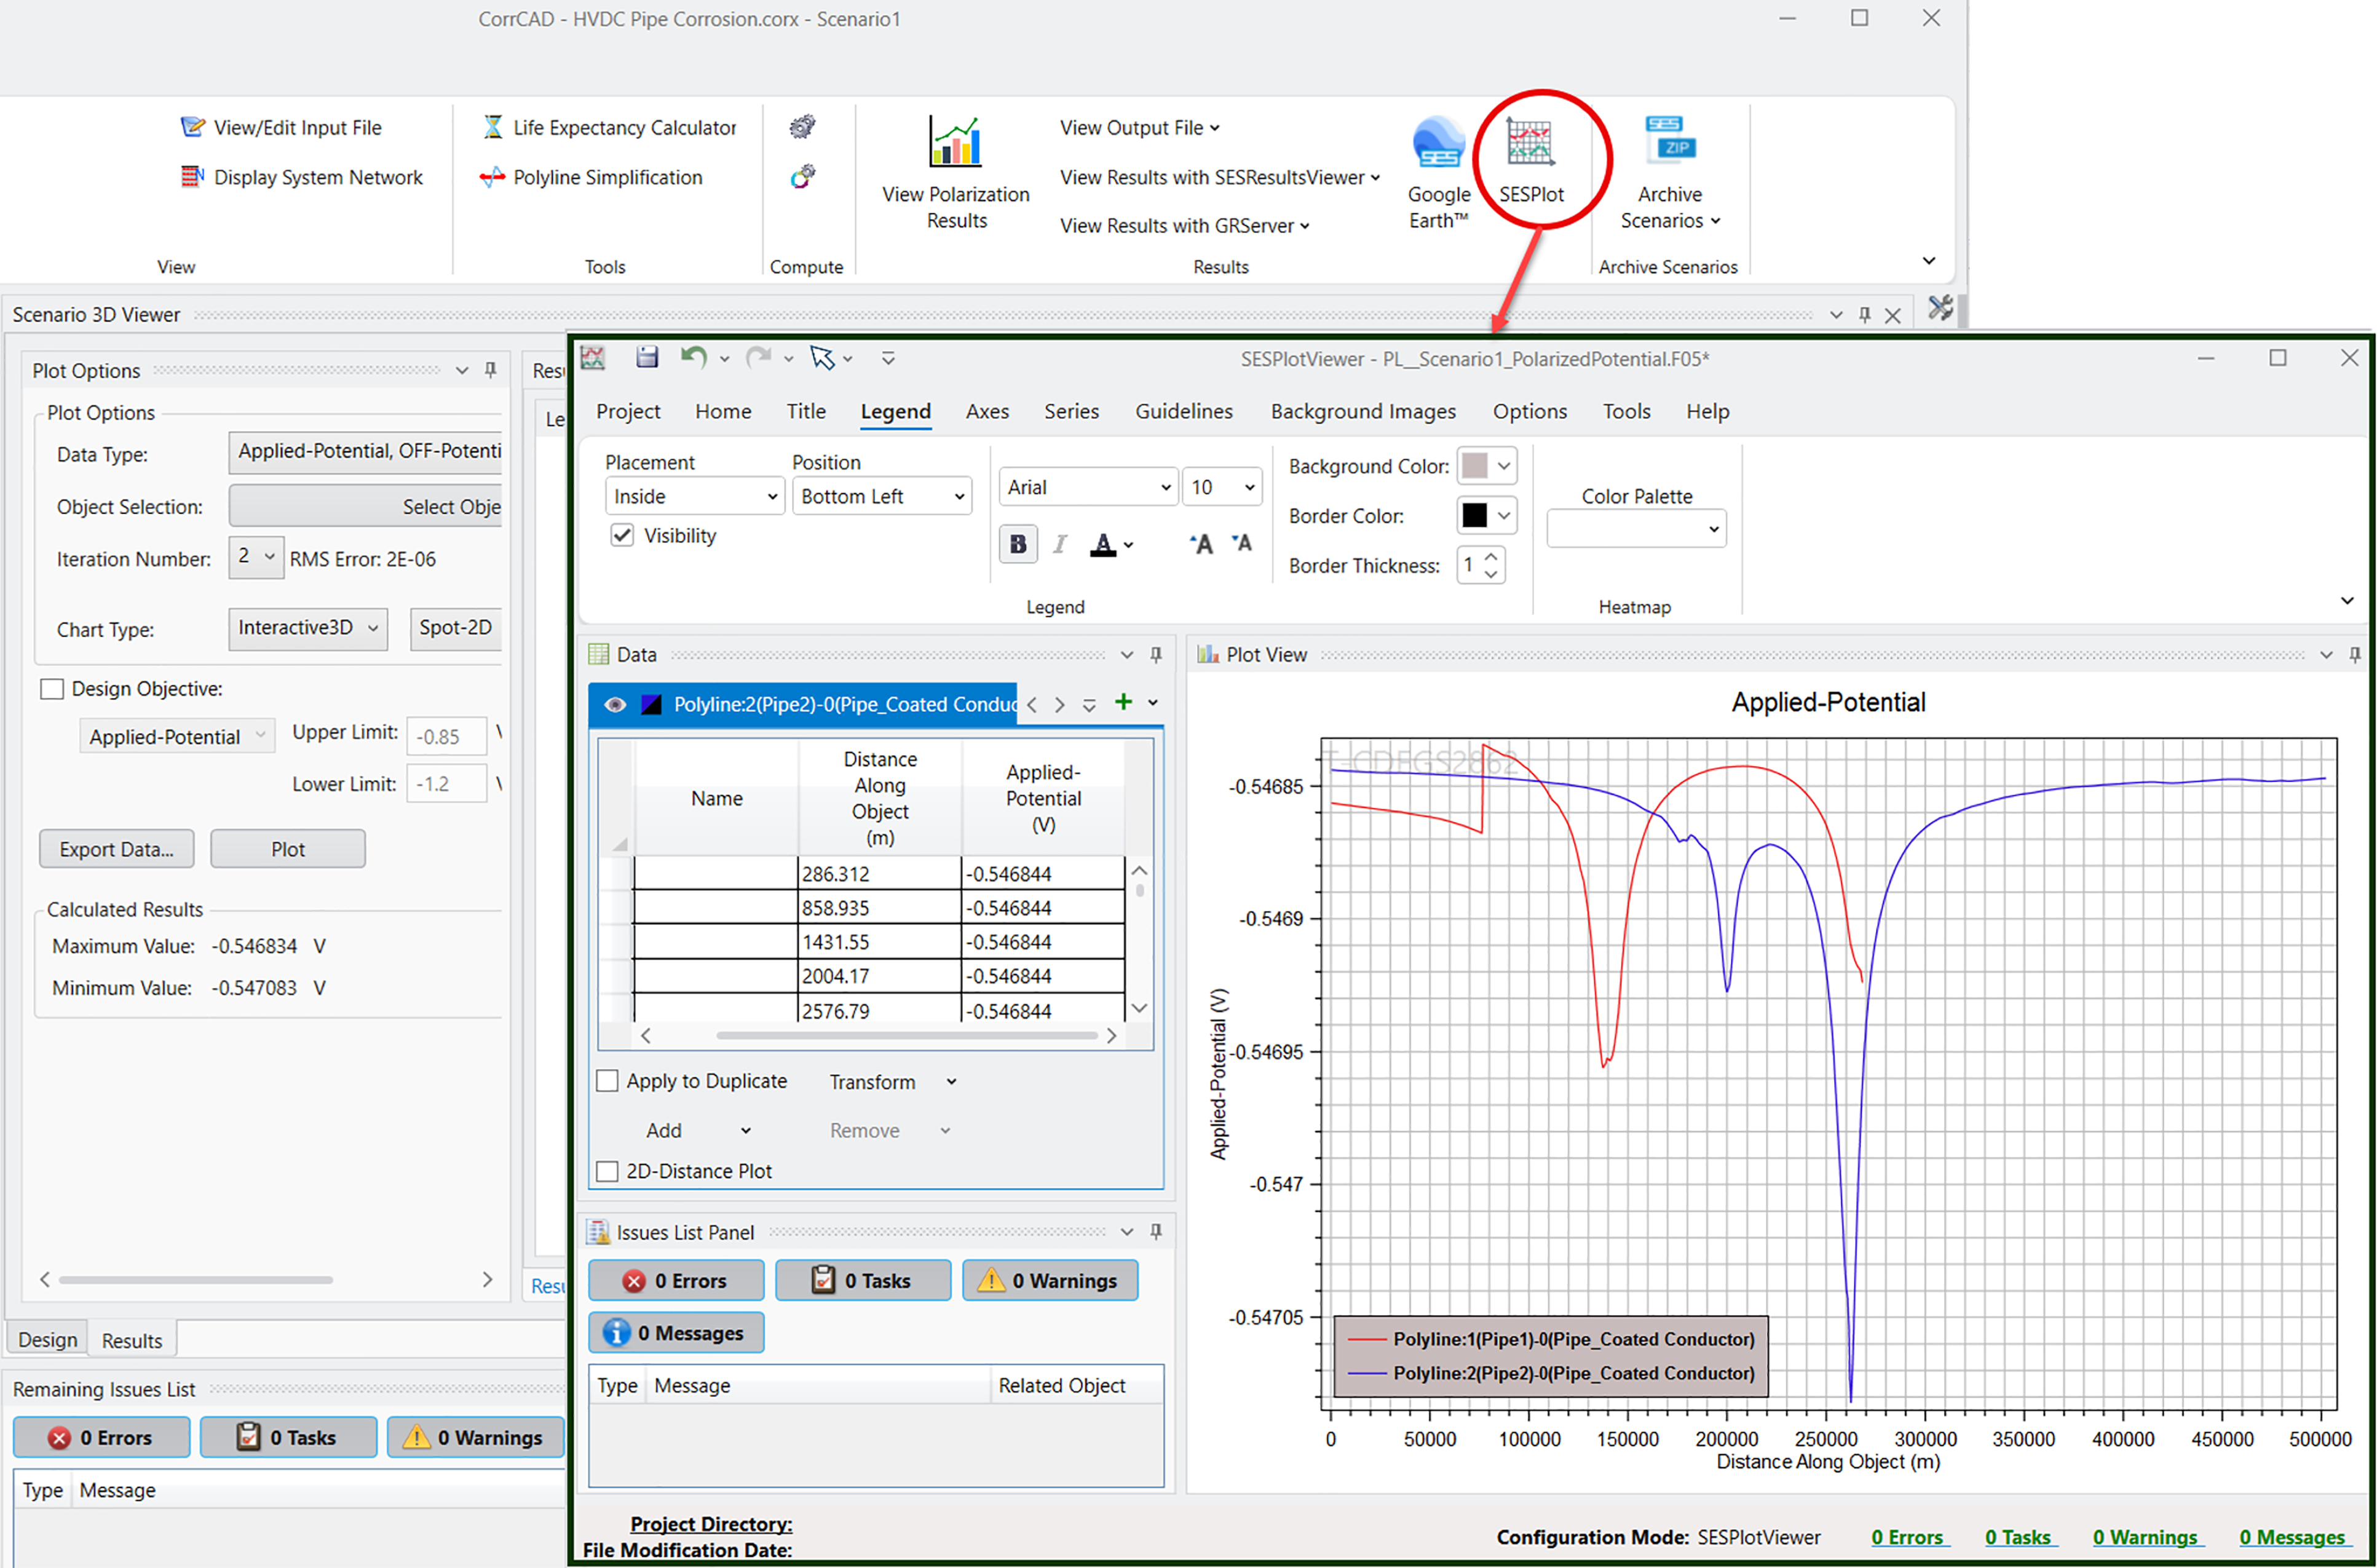Click the Plot button
The height and width of the screenshot is (1568, 2377).
(x=288, y=849)
